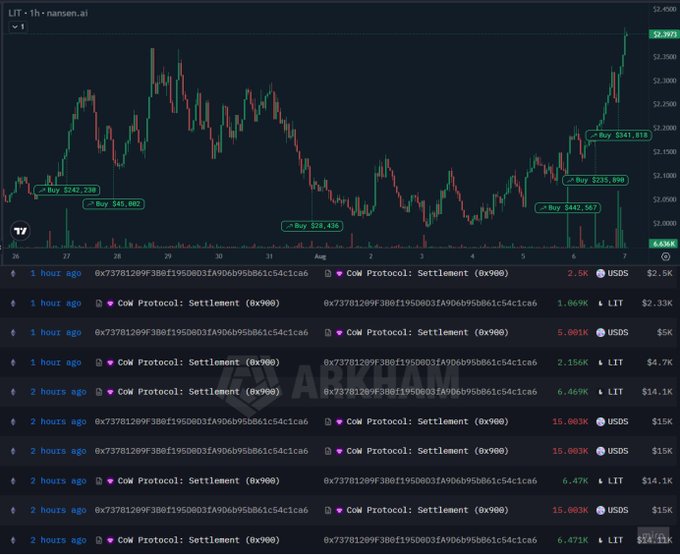Click the USD value $2.5K
The width and height of the screenshot is (680, 555).
pos(660,273)
